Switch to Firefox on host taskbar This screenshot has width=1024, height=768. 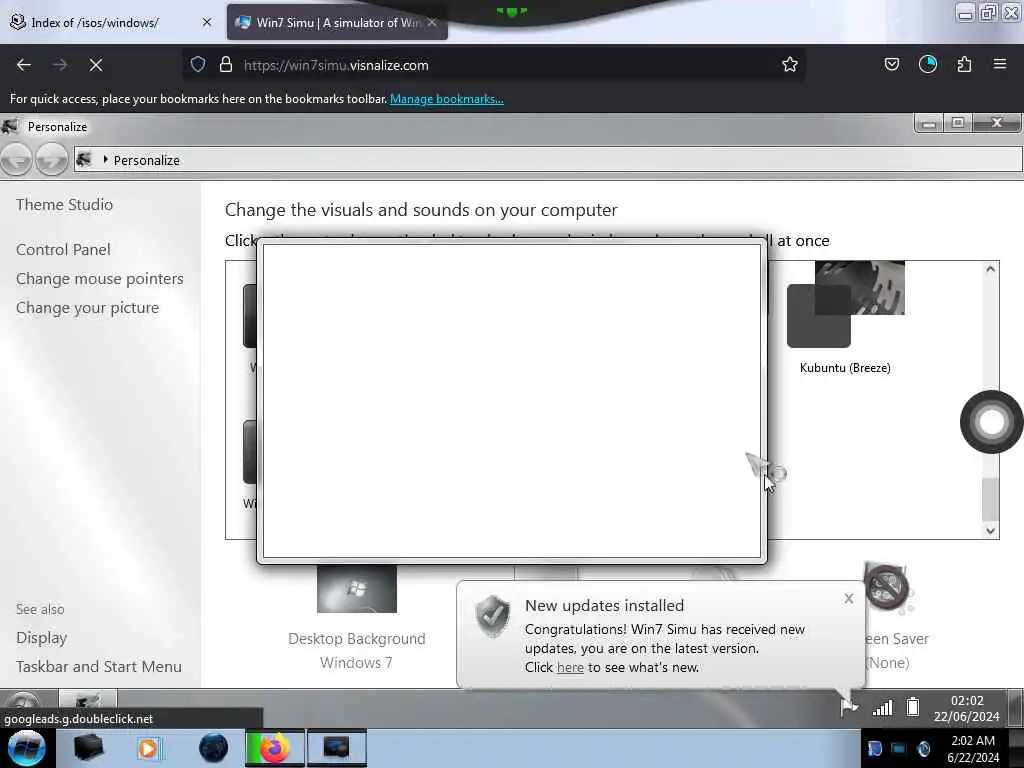tap(274, 748)
